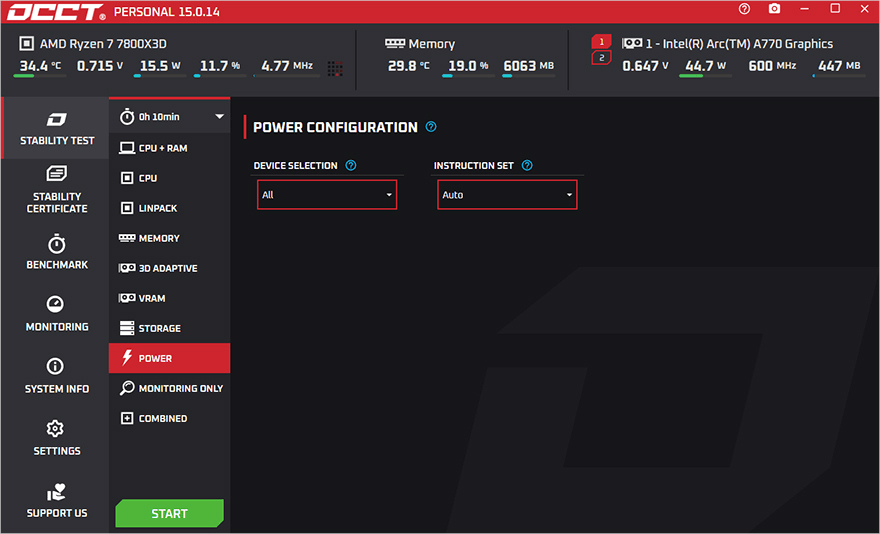
Task: Open help for Device Selection
Action: 351,165
